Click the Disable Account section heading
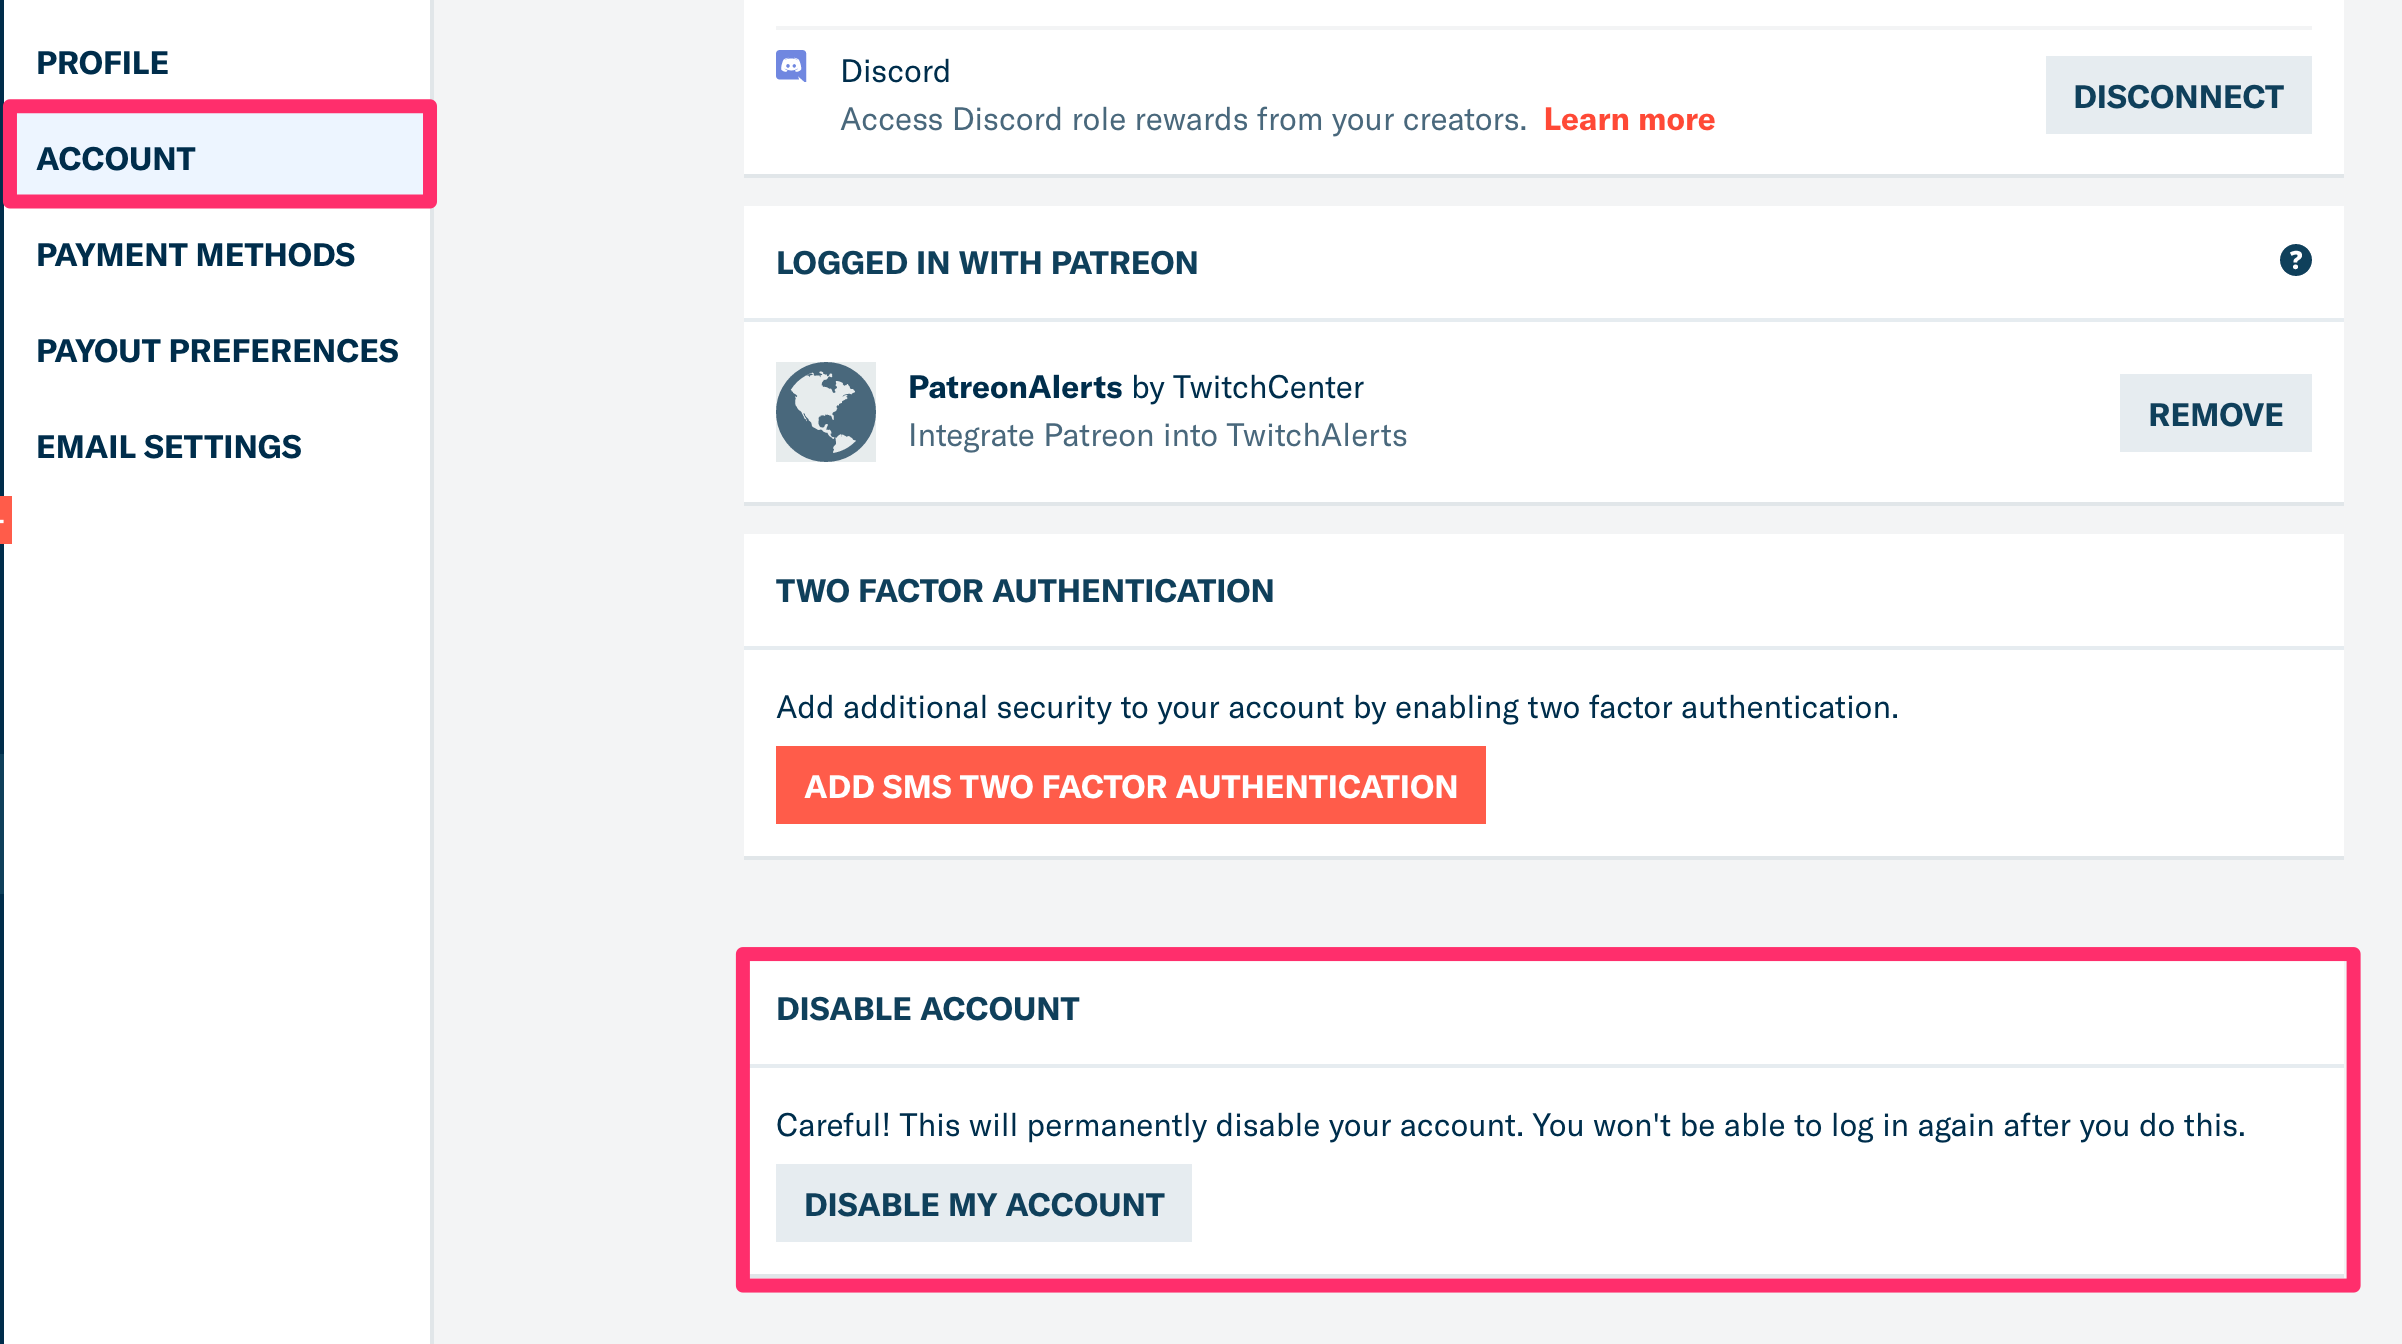Viewport: 2402px width, 1344px height. [x=927, y=1009]
